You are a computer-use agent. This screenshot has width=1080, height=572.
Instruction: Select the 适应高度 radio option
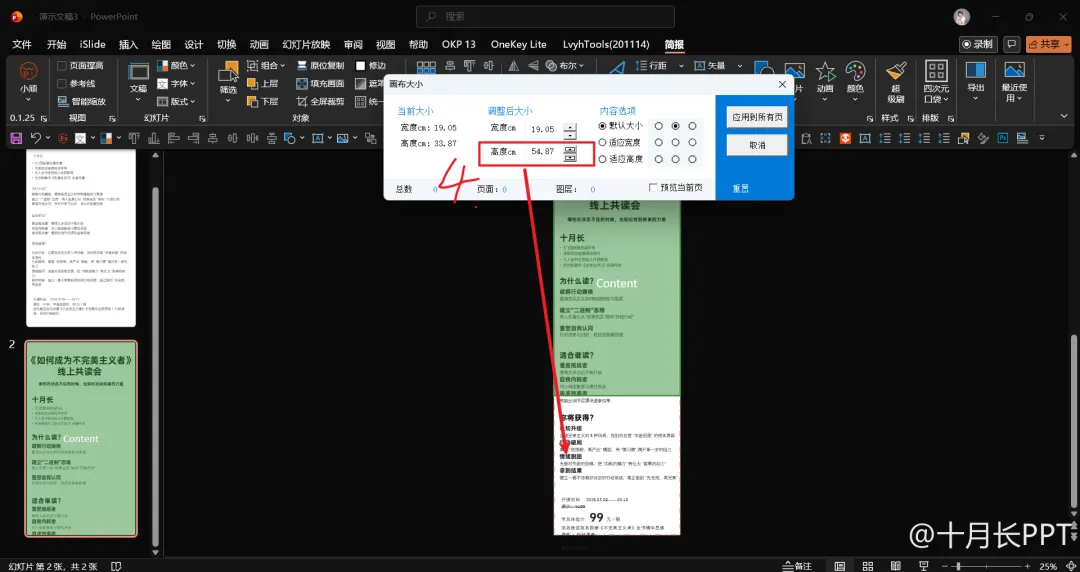(x=603, y=159)
